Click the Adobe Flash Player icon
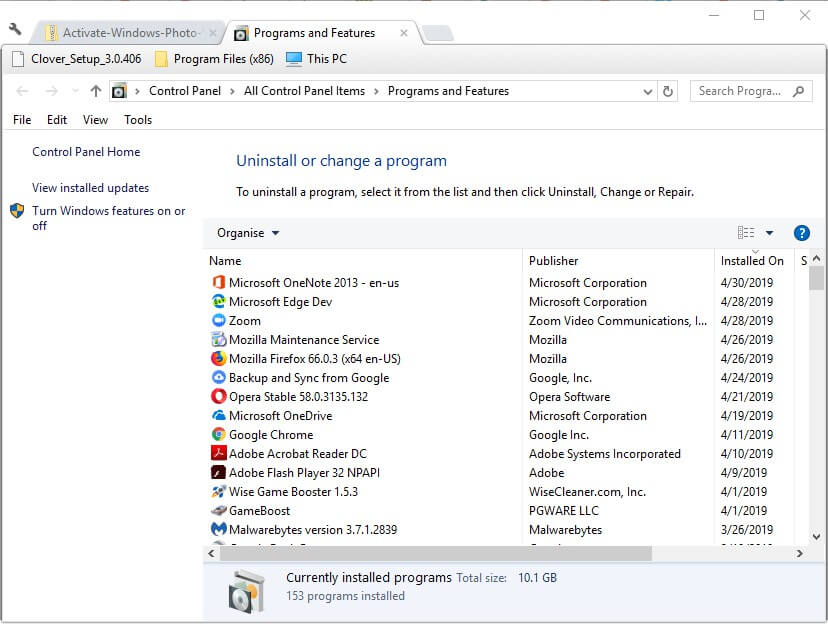Screen dimensions: 828x624 [x=218, y=472]
